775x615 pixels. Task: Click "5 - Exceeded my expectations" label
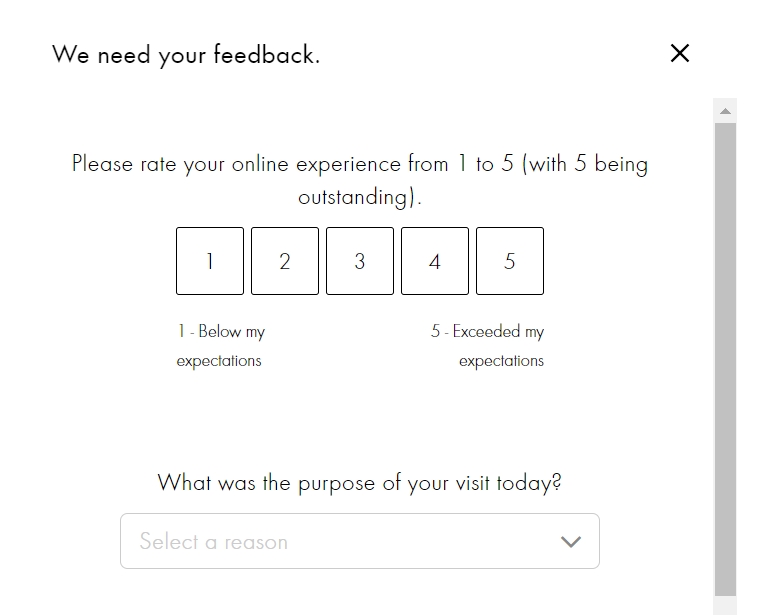(x=488, y=346)
